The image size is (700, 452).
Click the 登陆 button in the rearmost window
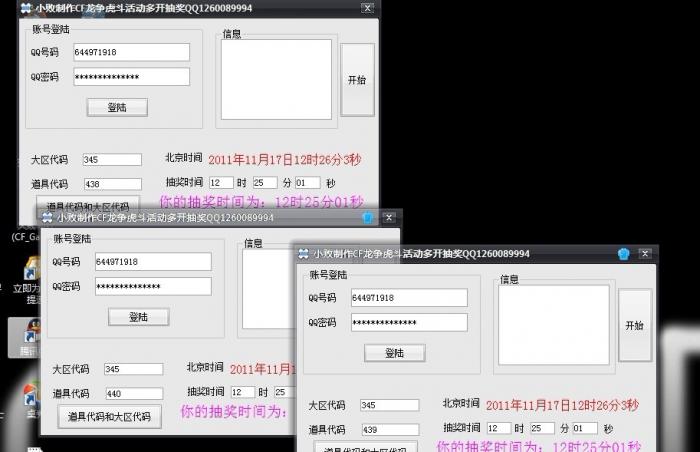(117, 107)
